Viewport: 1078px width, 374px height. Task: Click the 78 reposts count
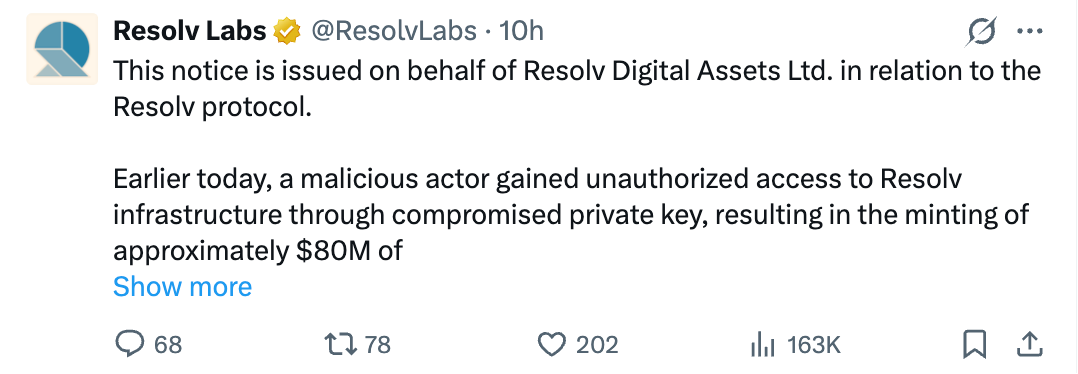pos(377,344)
